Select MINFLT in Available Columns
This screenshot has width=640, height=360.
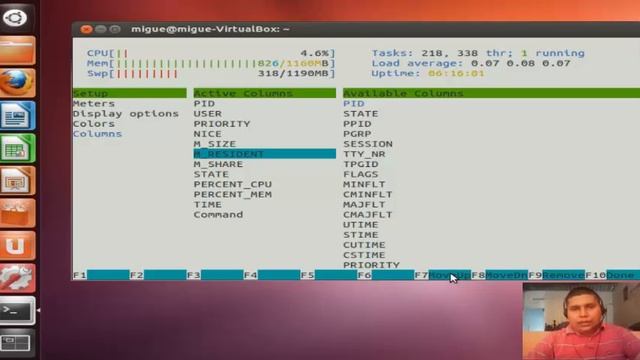pyautogui.click(x=364, y=184)
